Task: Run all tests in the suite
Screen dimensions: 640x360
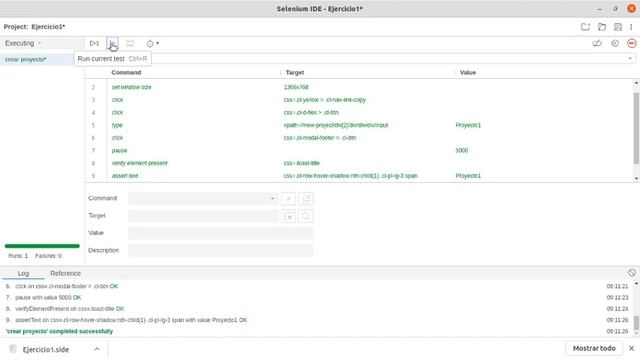Action: (94, 43)
